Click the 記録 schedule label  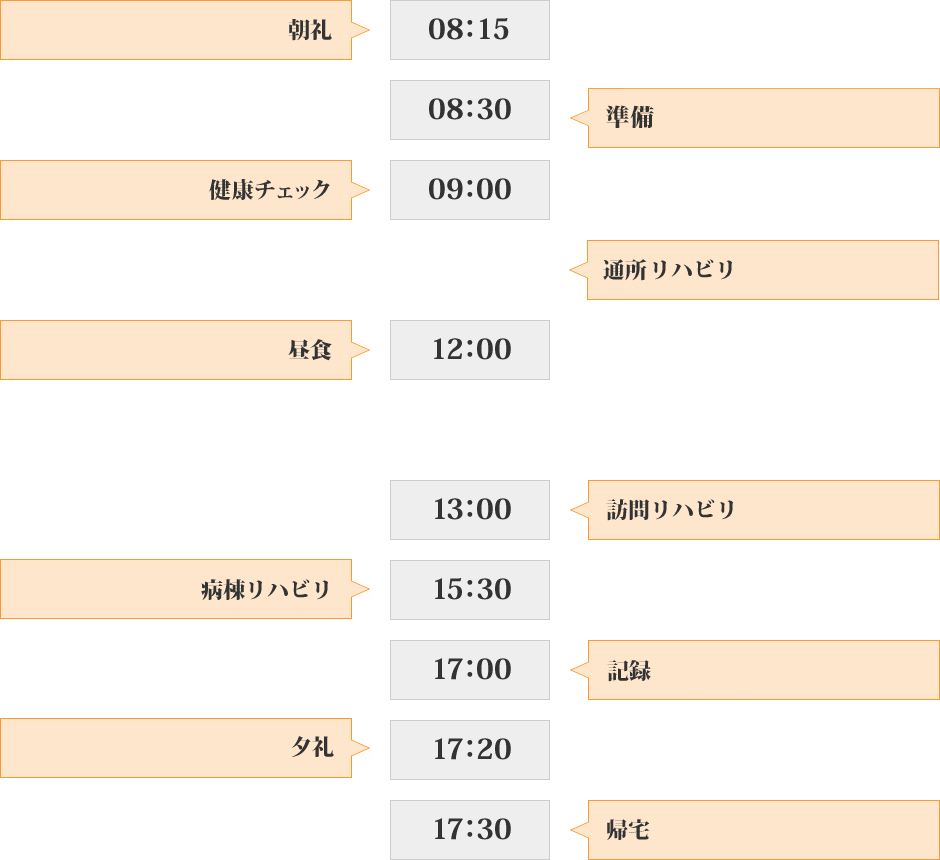point(763,670)
